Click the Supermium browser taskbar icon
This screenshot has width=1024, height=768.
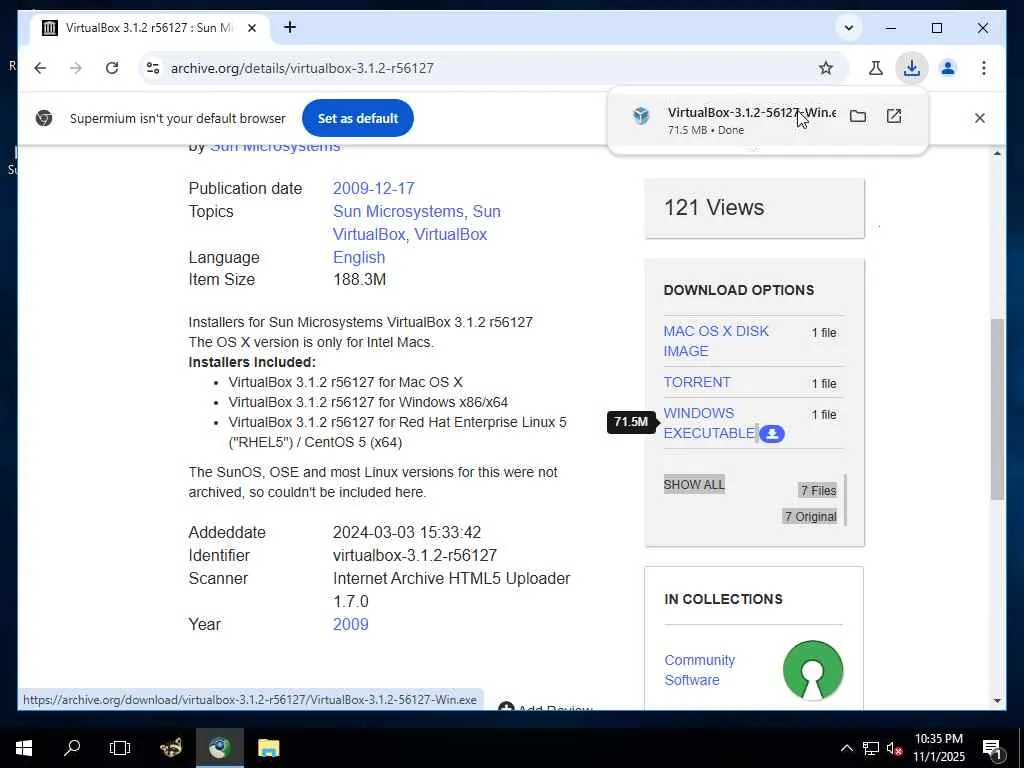point(220,748)
